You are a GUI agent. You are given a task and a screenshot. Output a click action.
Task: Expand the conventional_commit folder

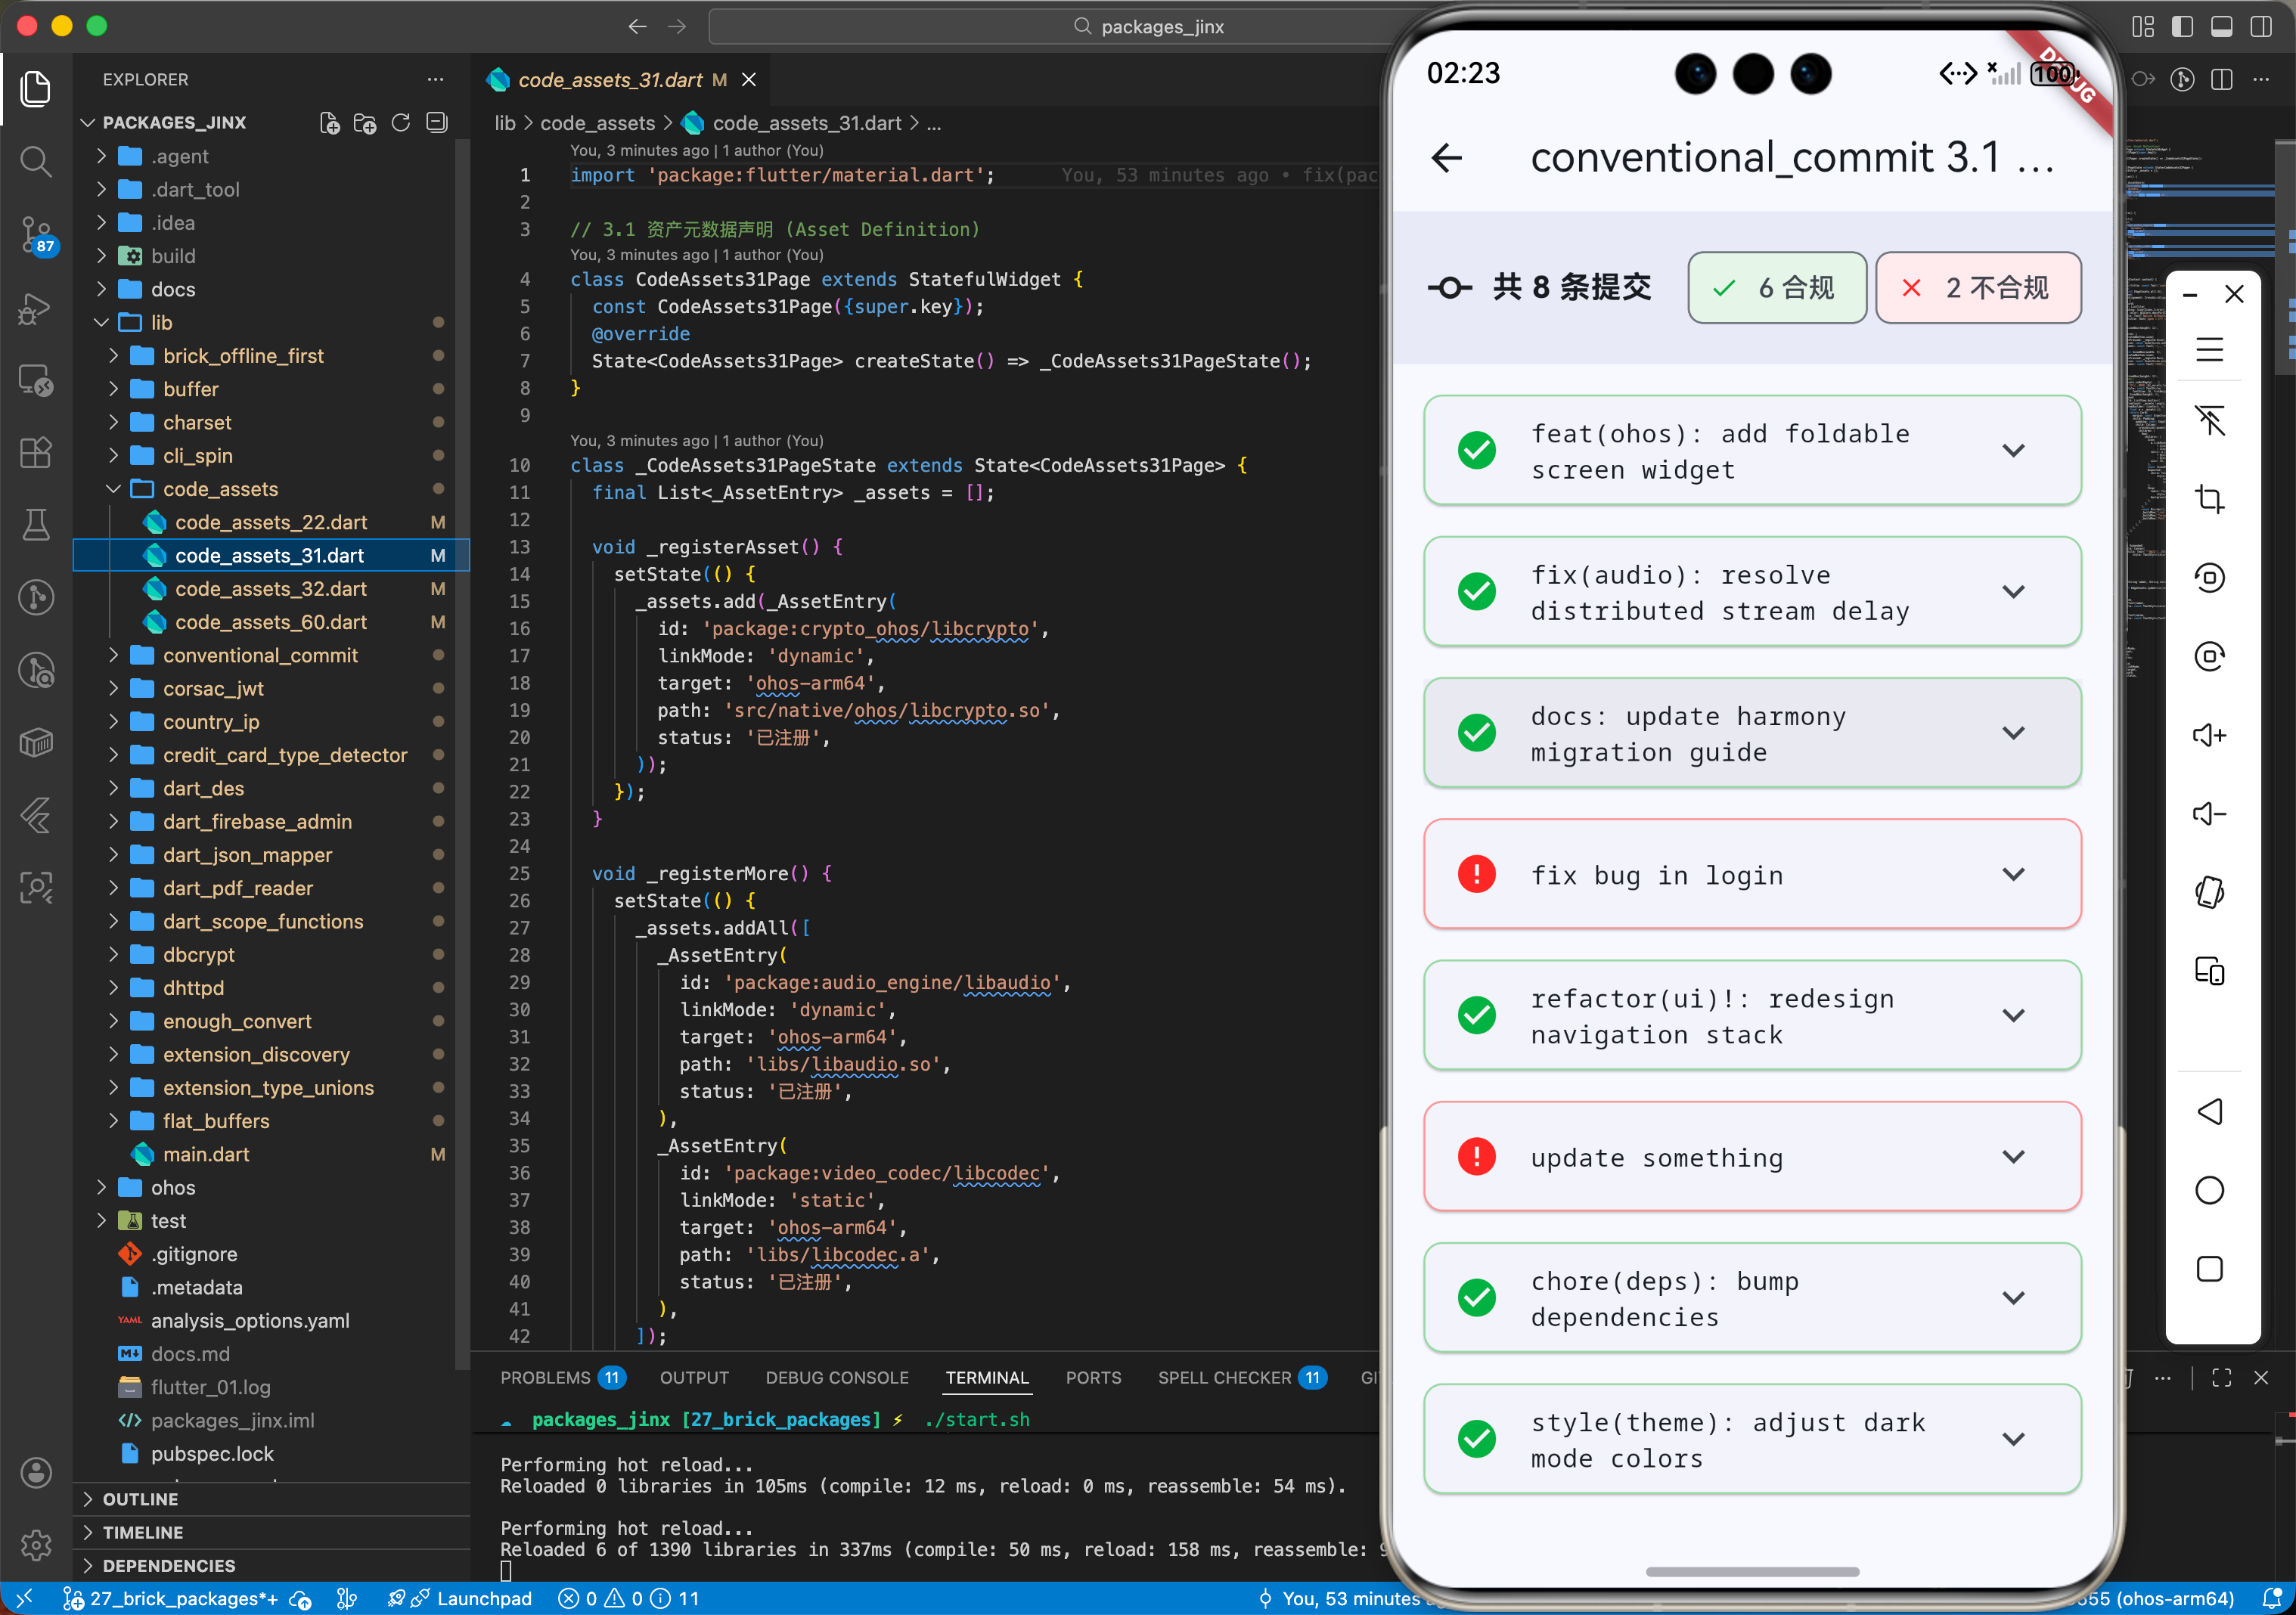pos(260,655)
